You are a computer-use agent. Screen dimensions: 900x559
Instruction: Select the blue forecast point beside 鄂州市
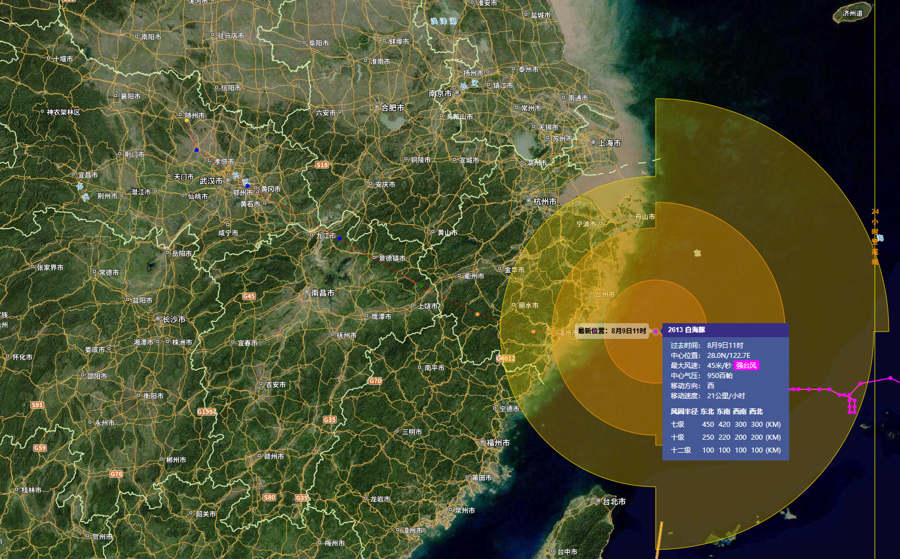click(247, 185)
